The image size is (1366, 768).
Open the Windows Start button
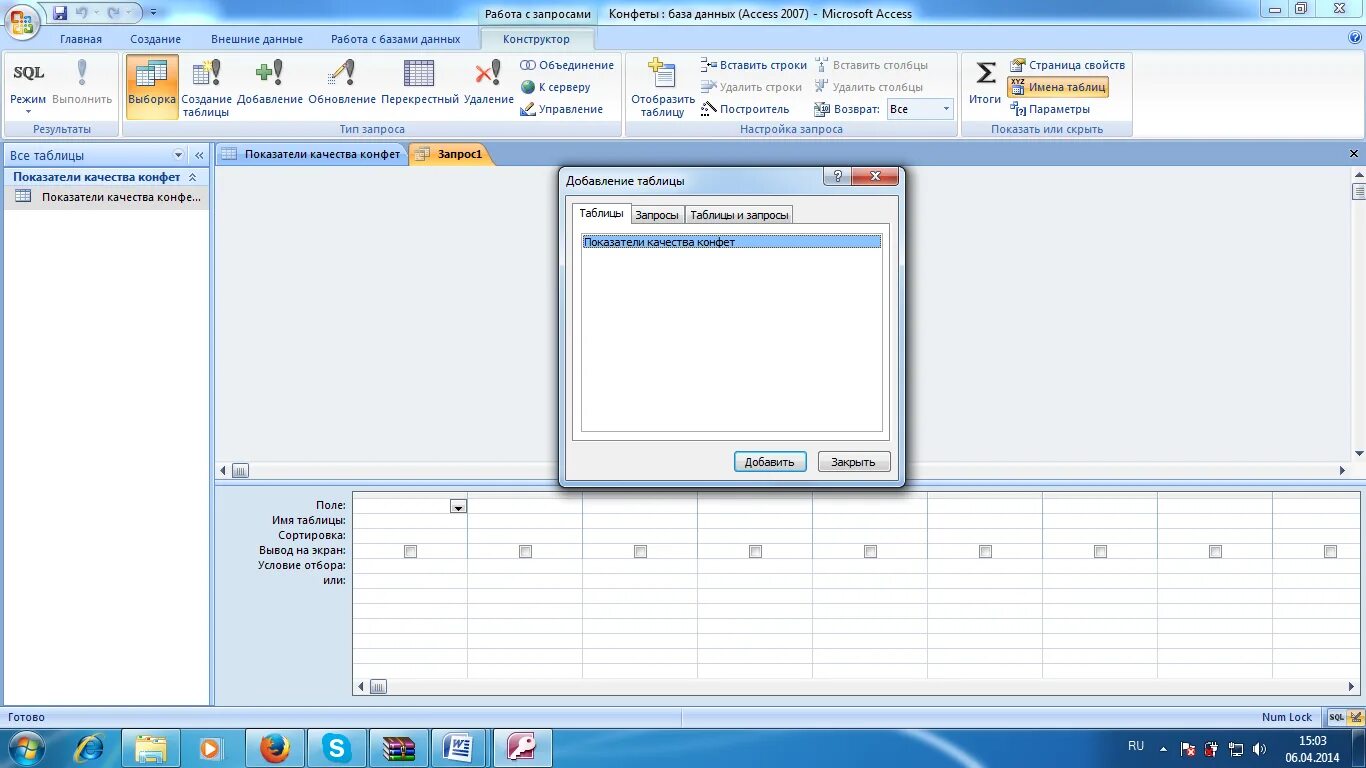(x=26, y=748)
